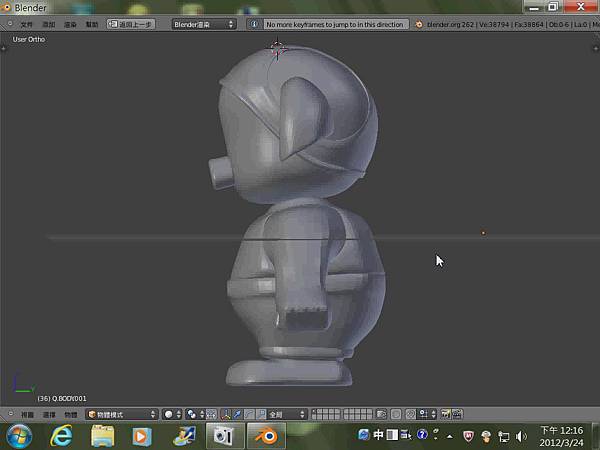Click the 'No more keyframes to jump to' report
This screenshot has width=600, height=450.
(335, 24)
